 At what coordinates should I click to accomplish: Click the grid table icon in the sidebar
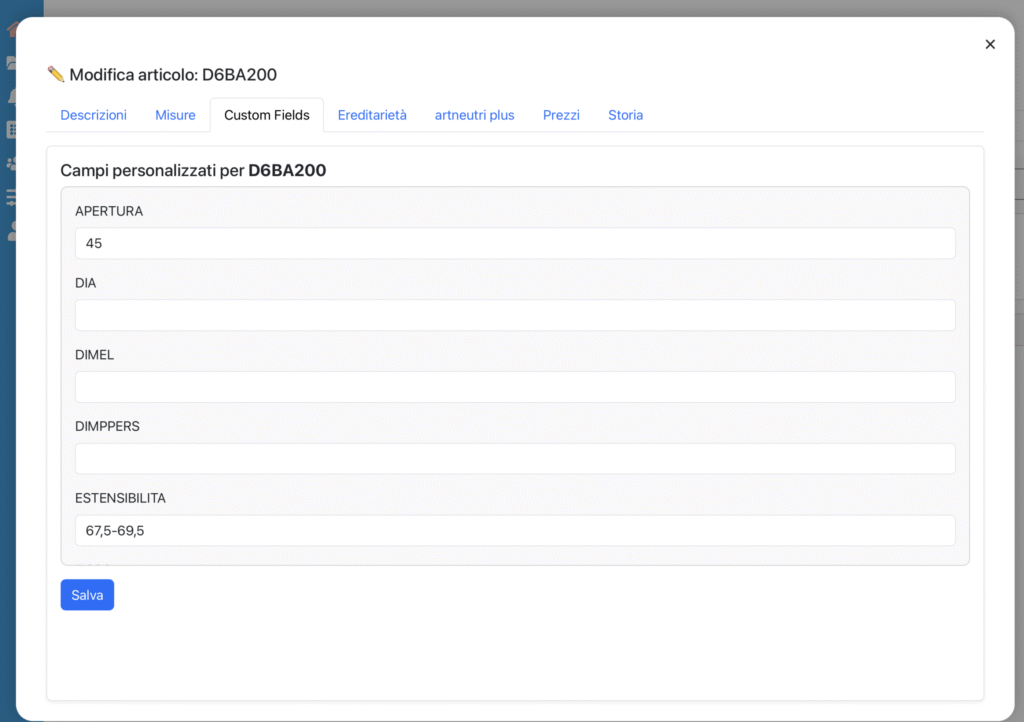[11, 129]
